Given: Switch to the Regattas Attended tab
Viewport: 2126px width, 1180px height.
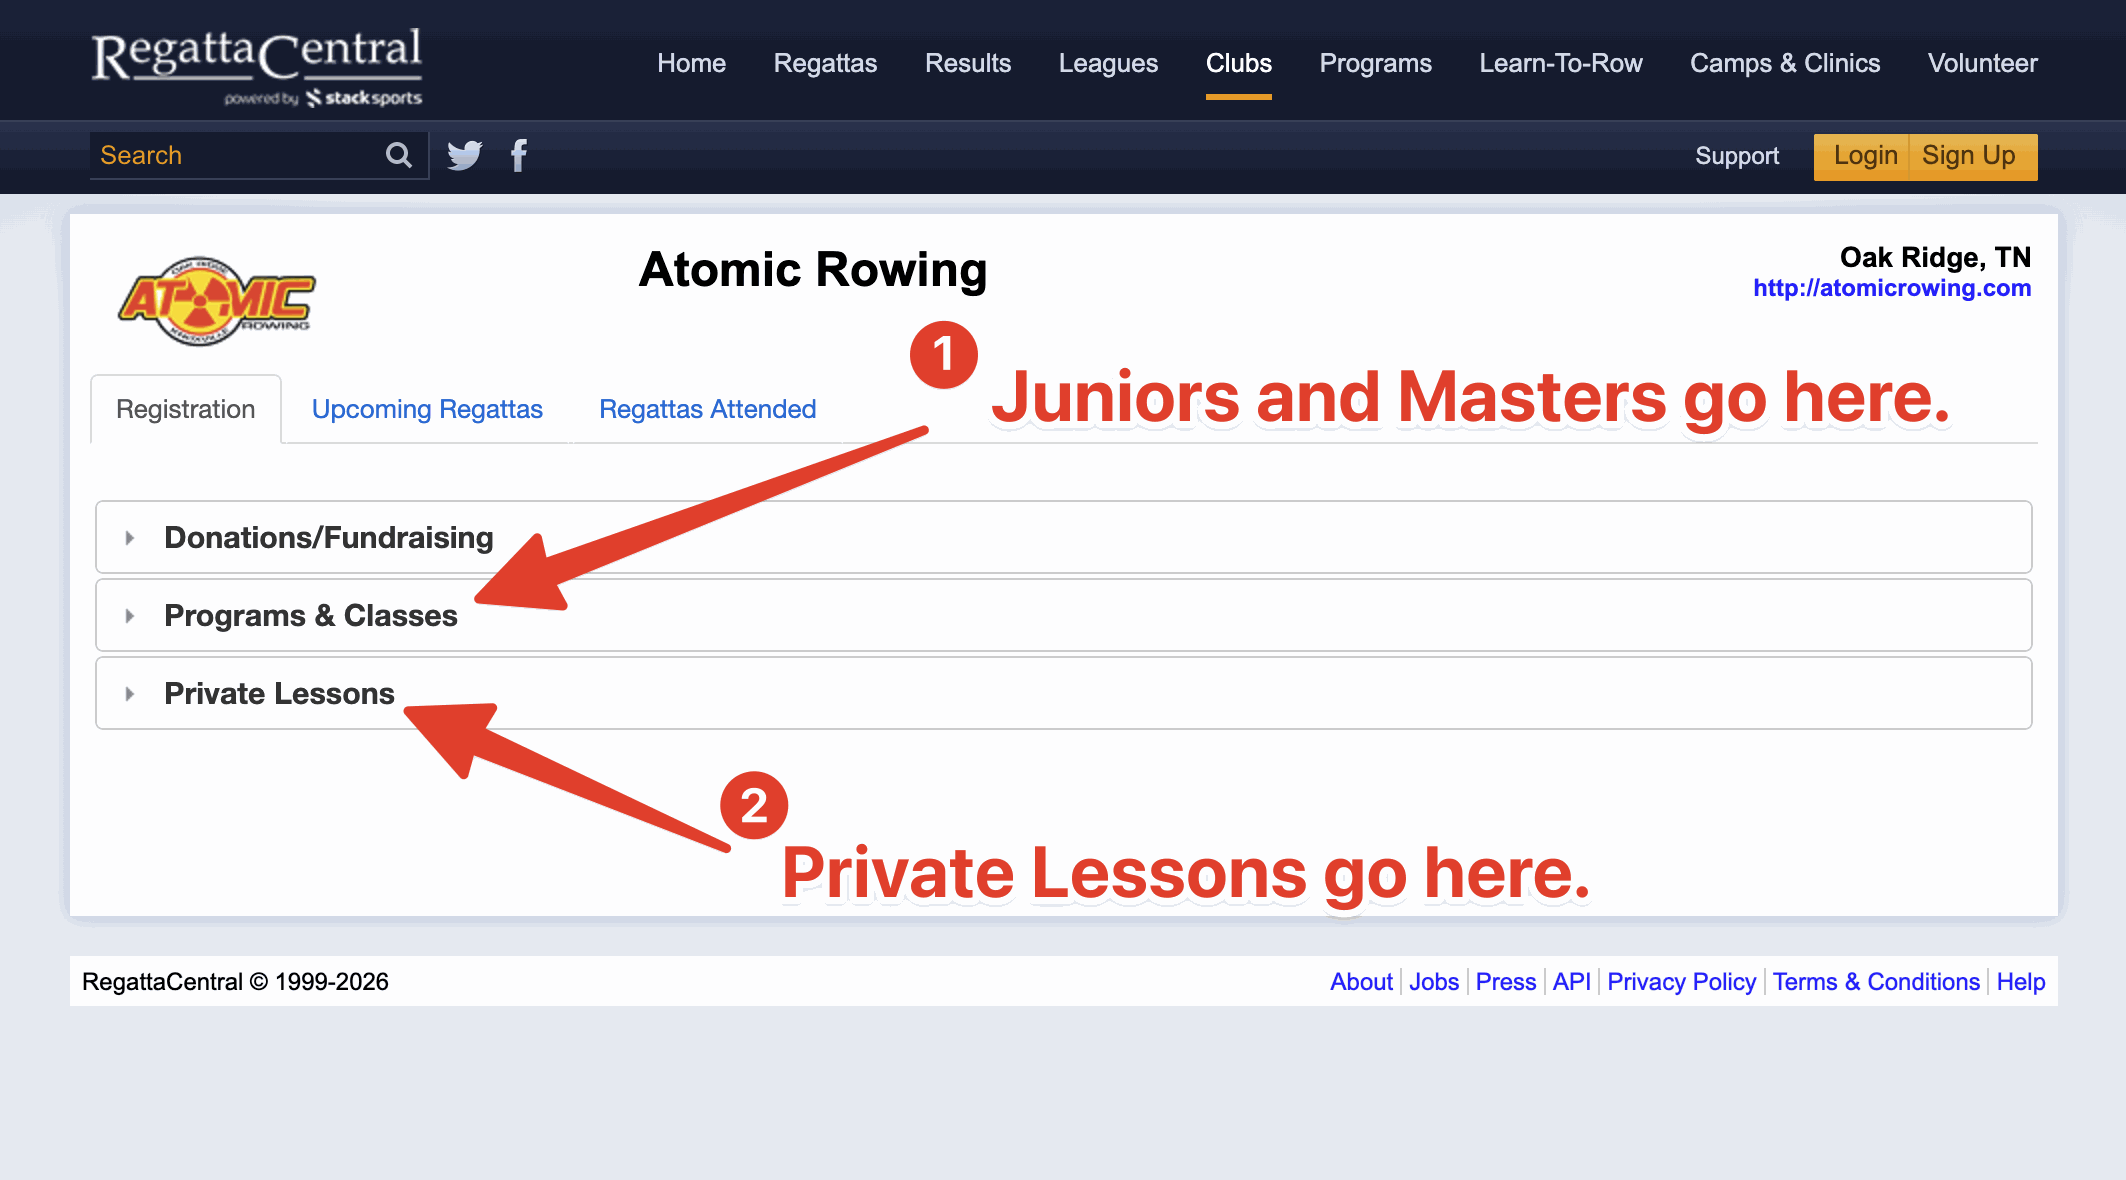Looking at the screenshot, I should click(707, 409).
